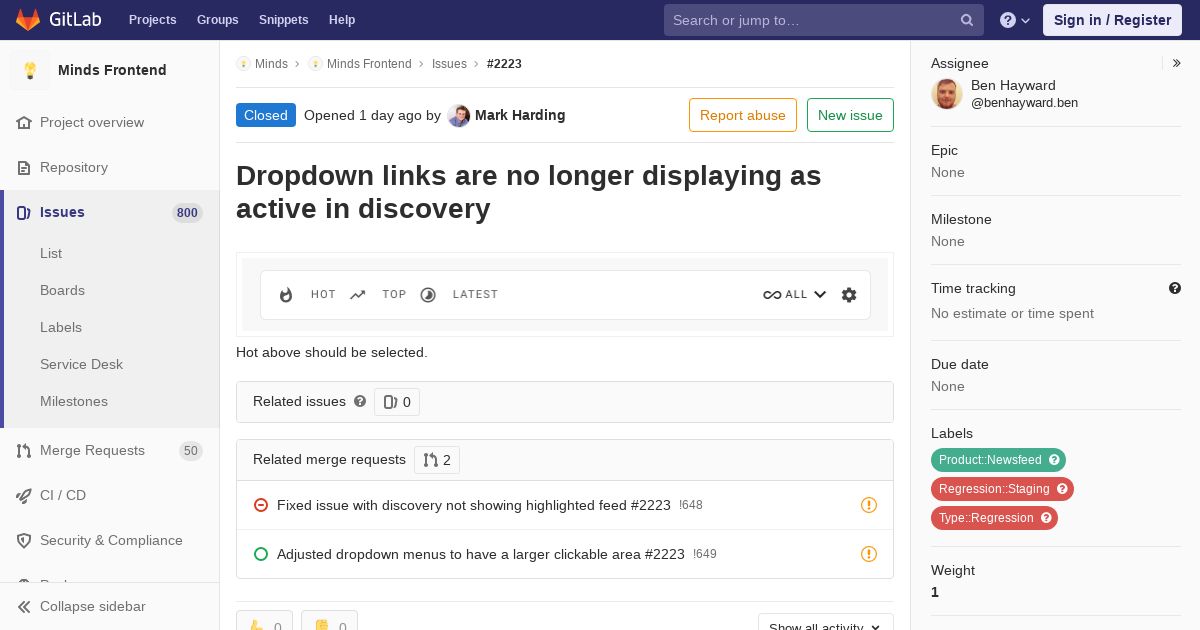1200x630 pixels.
Task: Click help icon on Regression::Staging label
Action: [x=1062, y=489]
